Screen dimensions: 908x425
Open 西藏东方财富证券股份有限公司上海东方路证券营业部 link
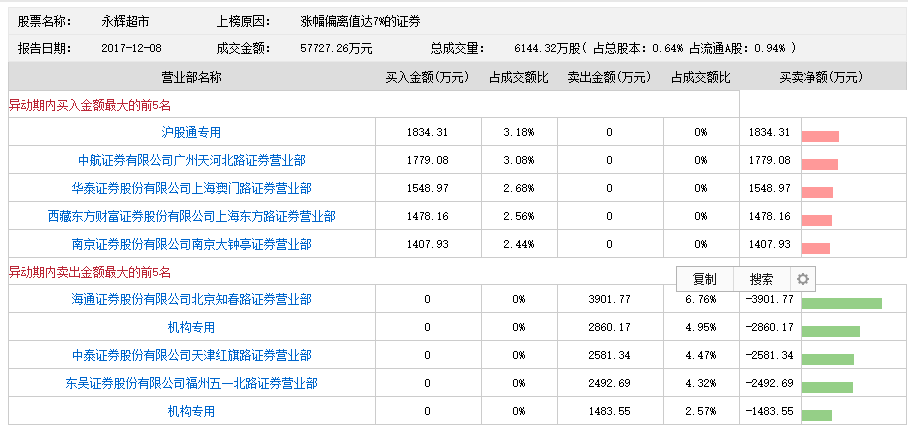point(191,216)
